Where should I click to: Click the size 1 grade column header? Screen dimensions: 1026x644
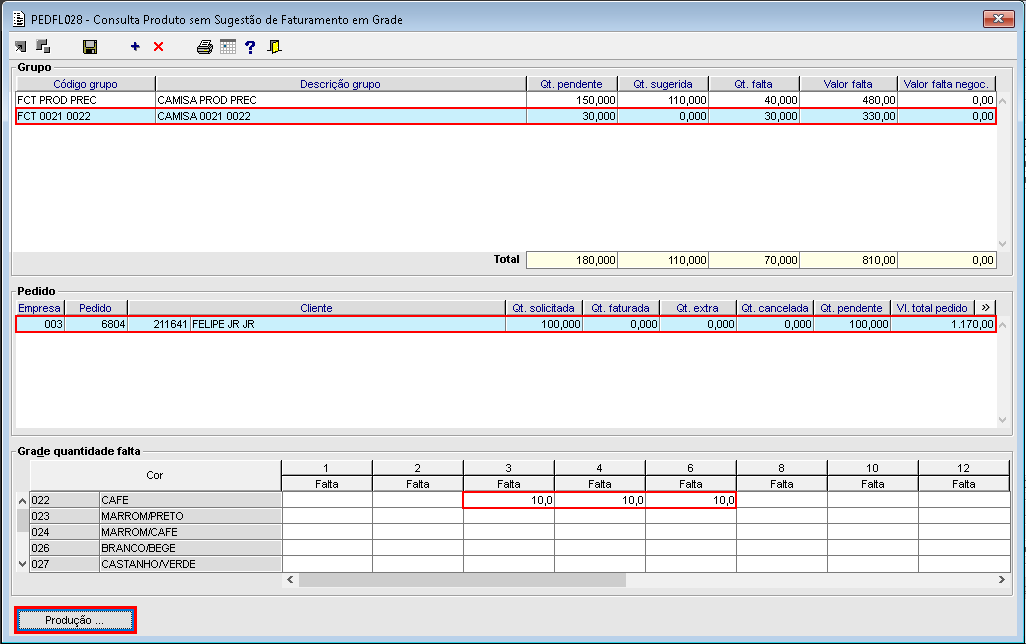[x=326, y=468]
